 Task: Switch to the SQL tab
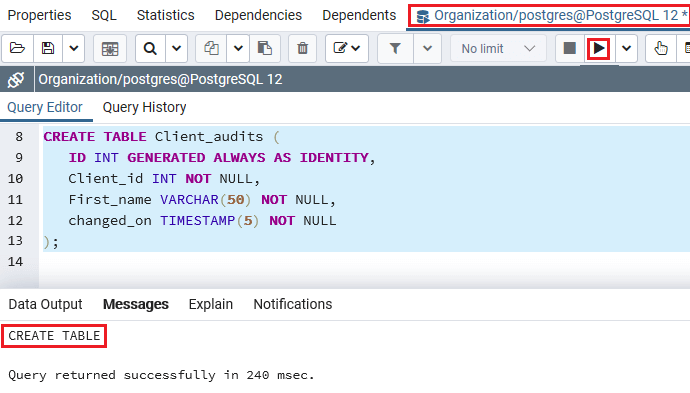104,15
